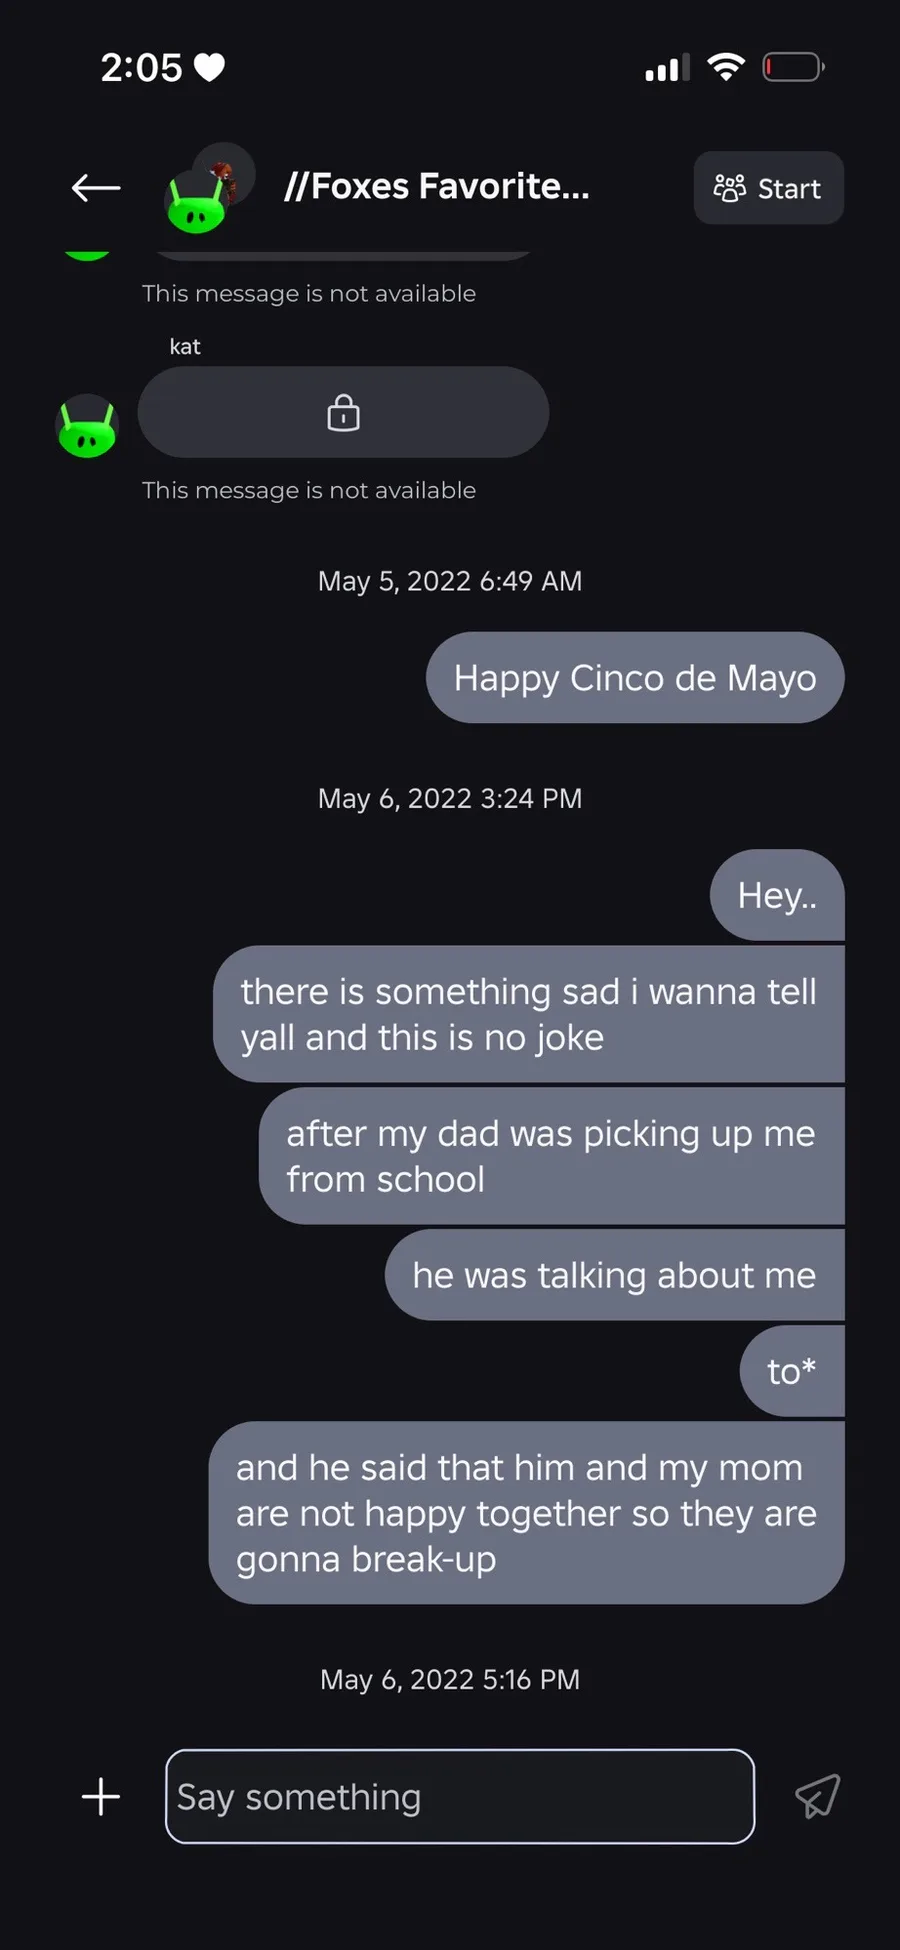Select the 'gonna break-up' message bubble
Image resolution: width=900 pixels, height=1950 pixels.
pyautogui.click(x=526, y=1513)
